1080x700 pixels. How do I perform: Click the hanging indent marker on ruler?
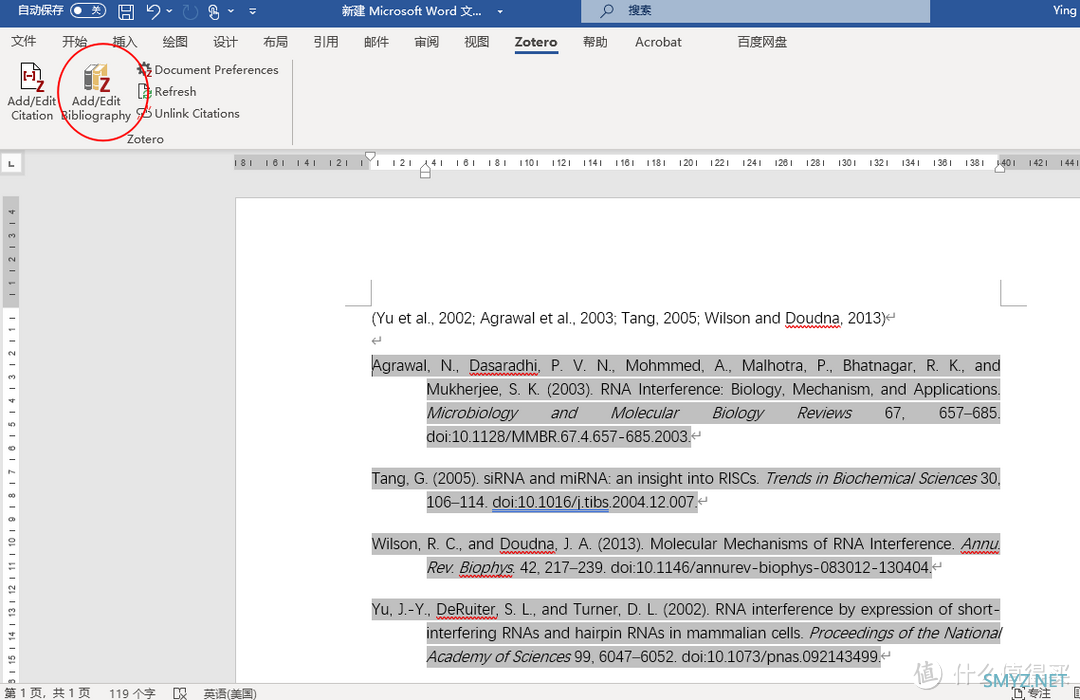click(426, 168)
